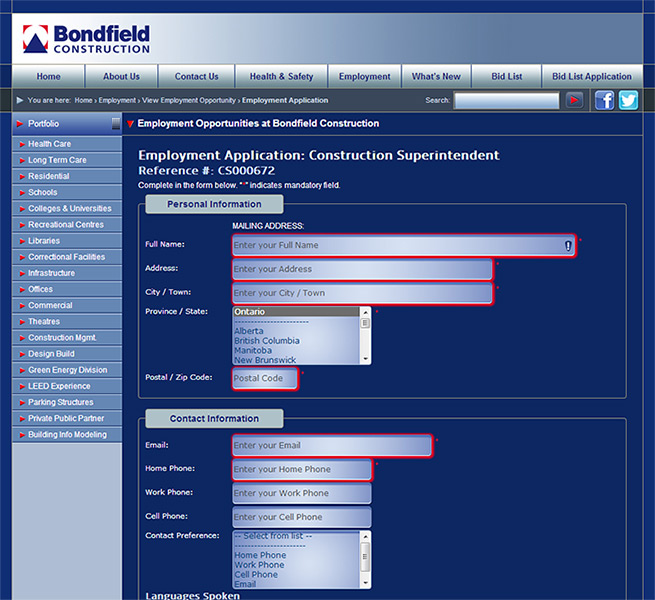The height and width of the screenshot is (600, 655).
Task: Open Health Care portfolio category
Action: click(x=67, y=144)
